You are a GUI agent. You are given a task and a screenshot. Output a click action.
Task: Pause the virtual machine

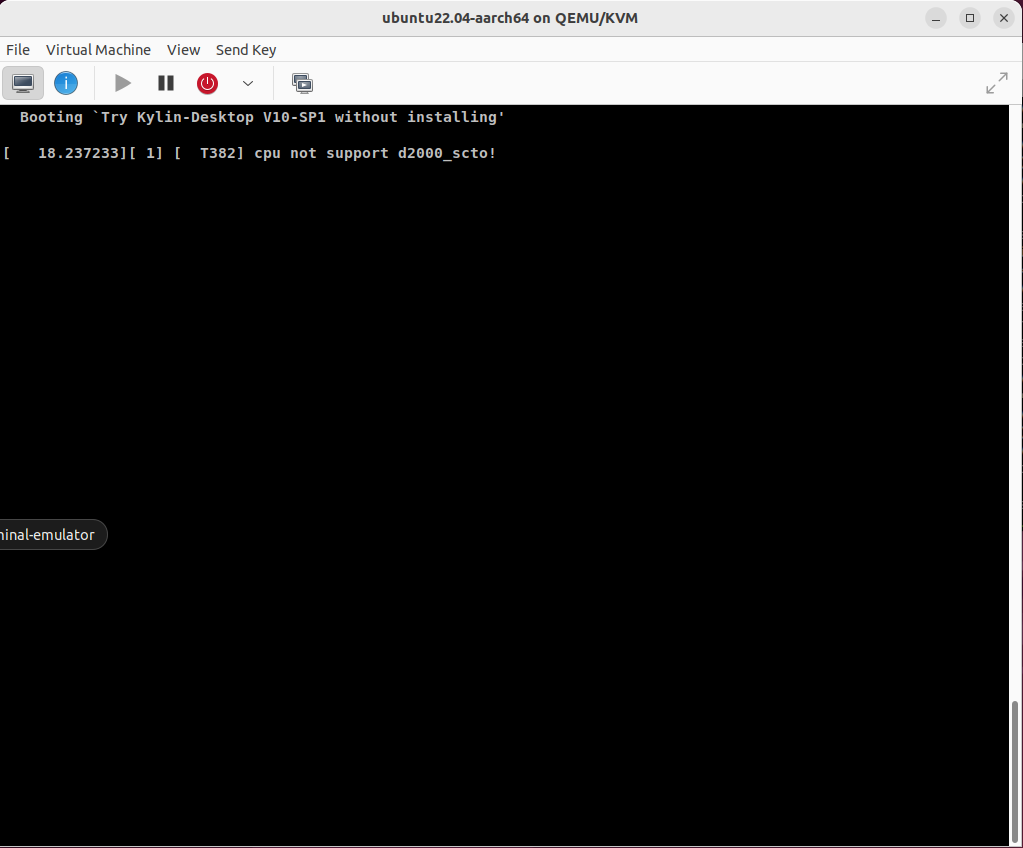pos(166,83)
